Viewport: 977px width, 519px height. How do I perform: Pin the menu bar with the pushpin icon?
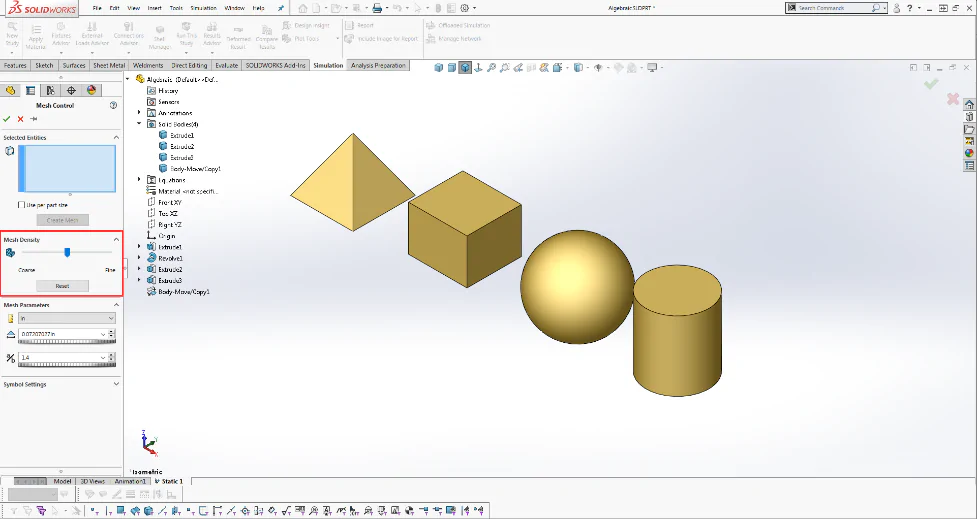pos(280,8)
